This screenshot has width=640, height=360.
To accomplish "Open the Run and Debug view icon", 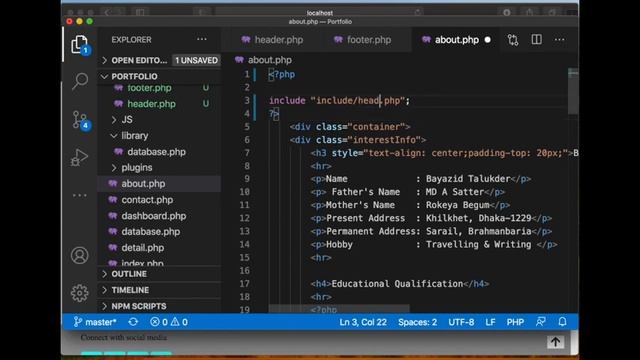I will click(x=80, y=157).
